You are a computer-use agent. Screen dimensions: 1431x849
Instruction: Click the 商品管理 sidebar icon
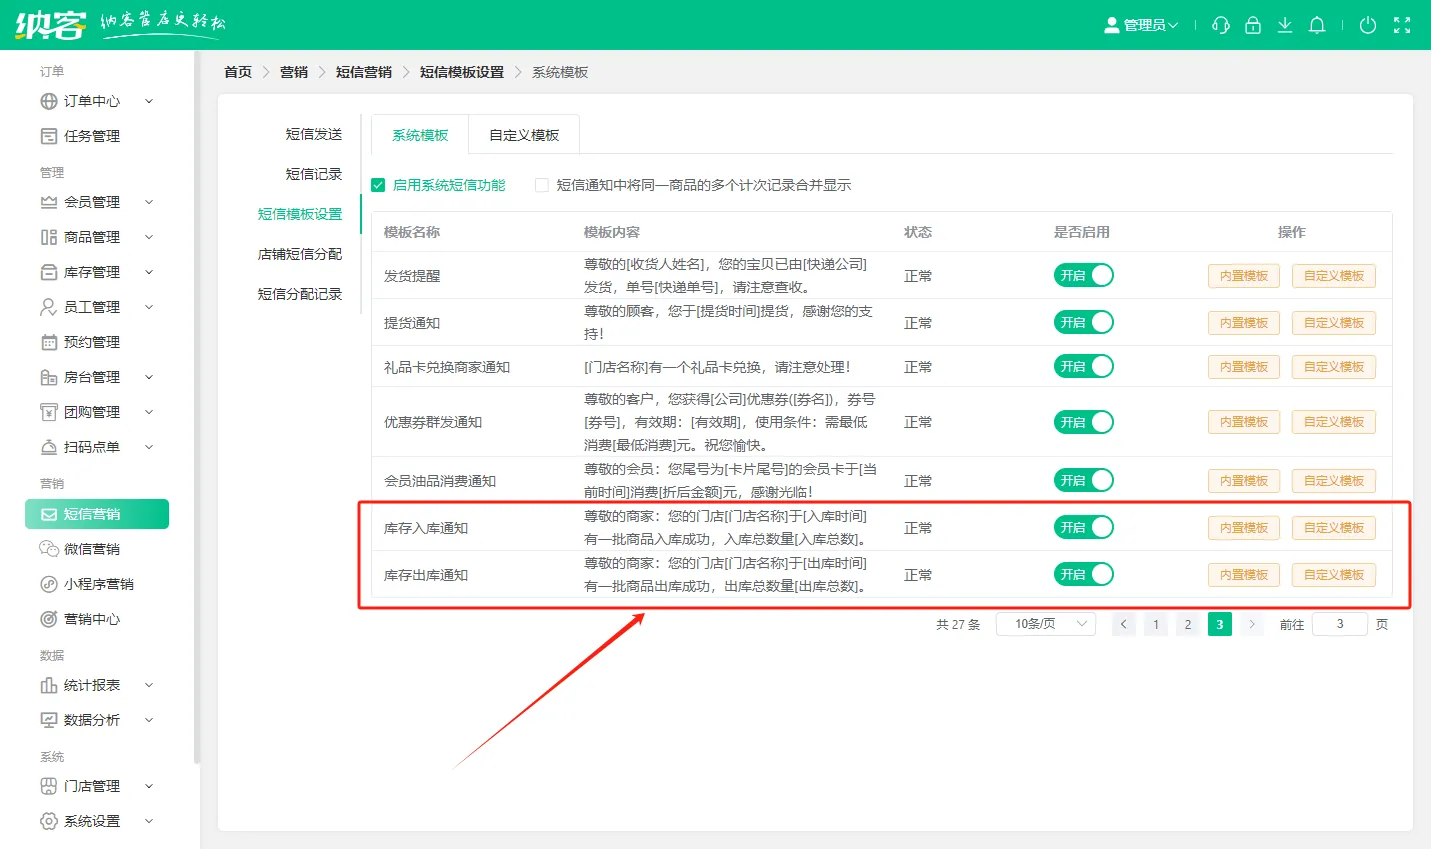point(49,237)
